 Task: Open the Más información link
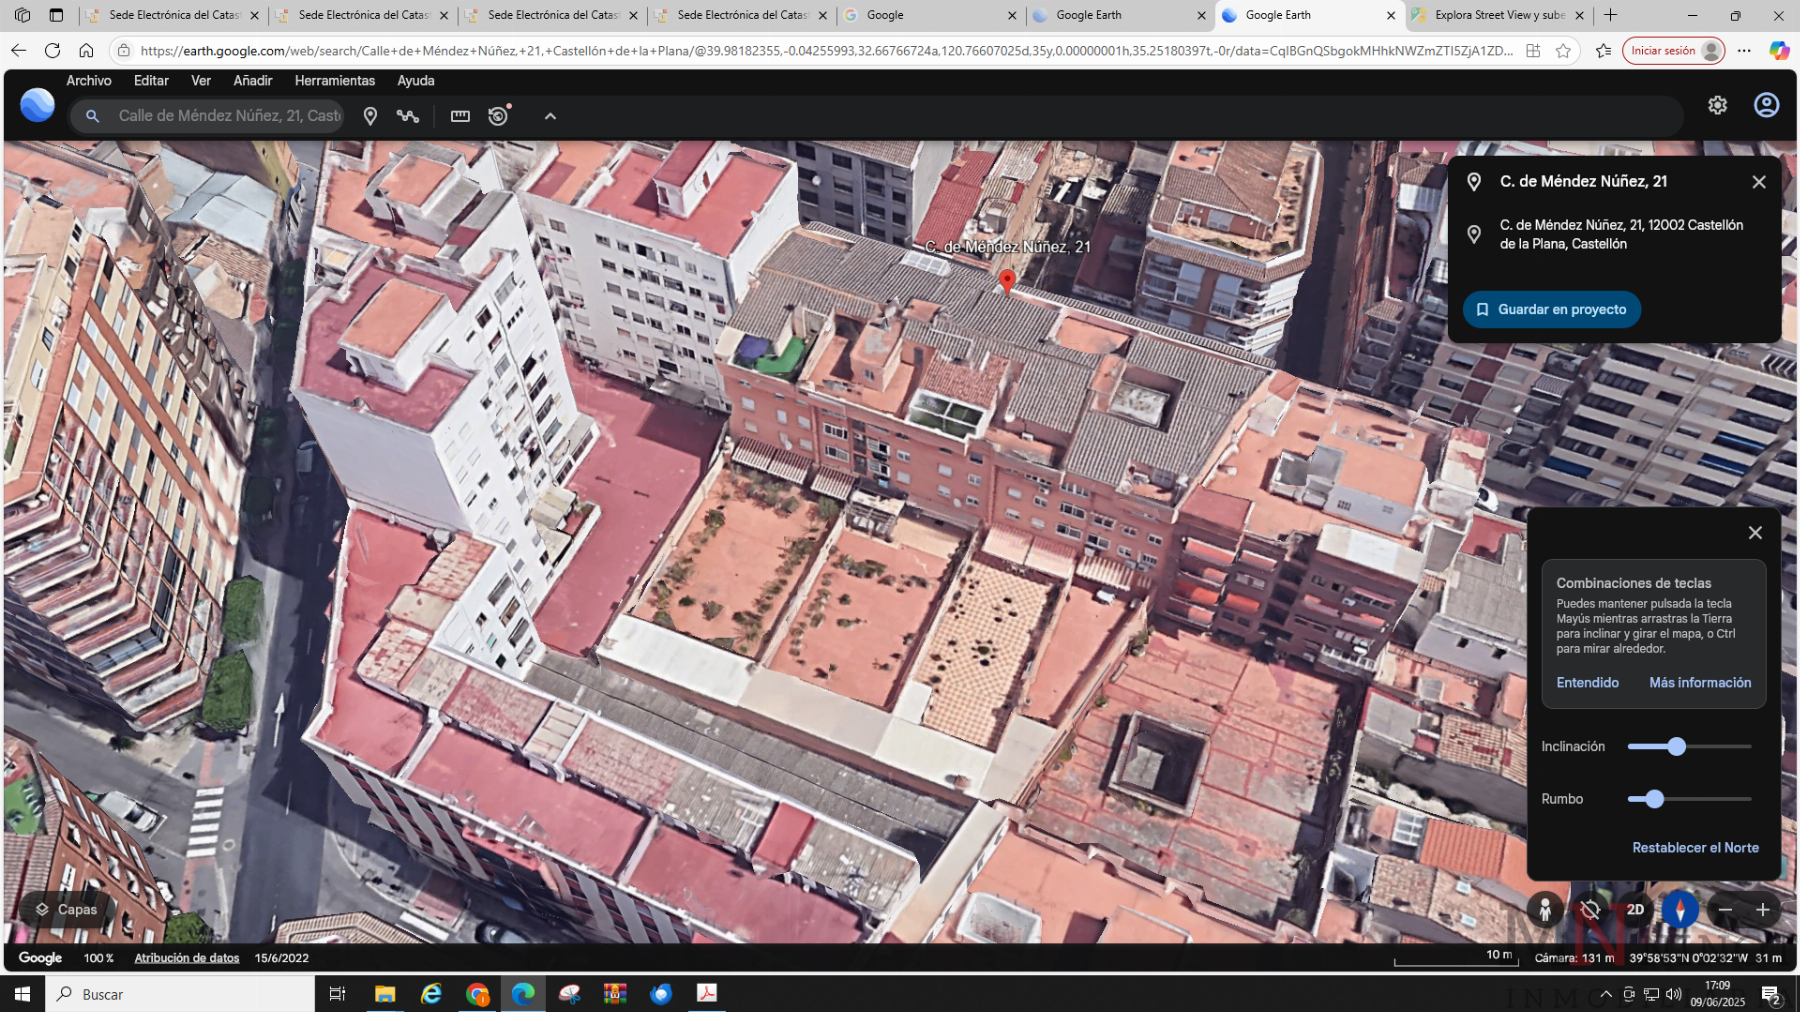(1700, 683)
